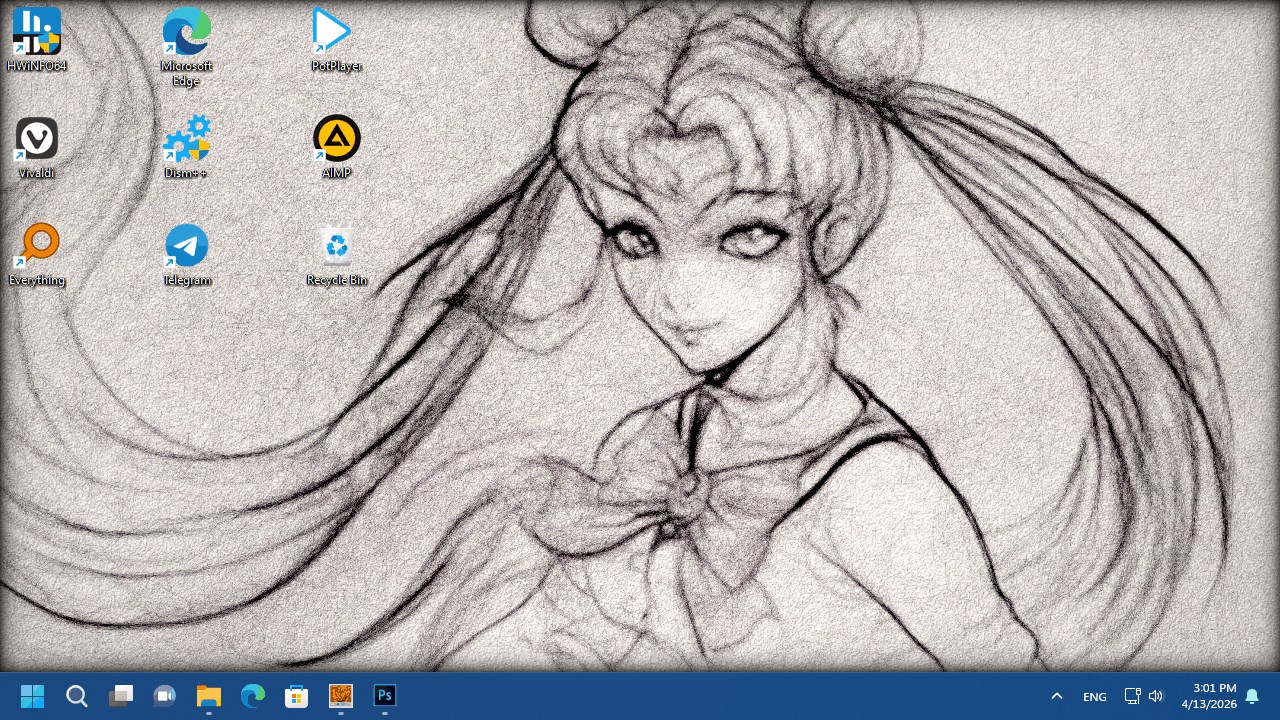Image resolution: width=1280 pixels, height=720 pixels.
Task: Select the Dism++ desktop shortcut
Action: [187, 148]
